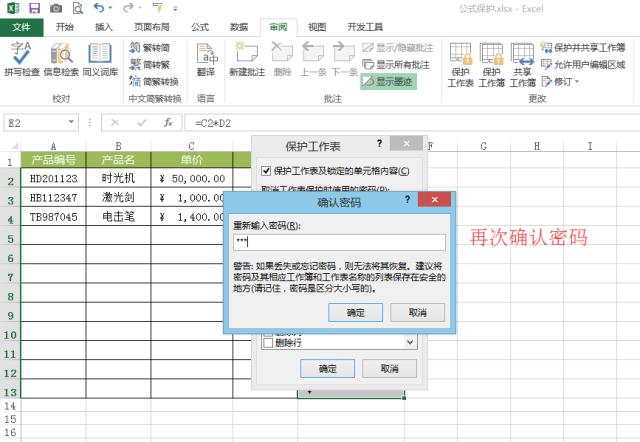Switch to the 开发工具 ribbon tab

(x=365, y=27)
